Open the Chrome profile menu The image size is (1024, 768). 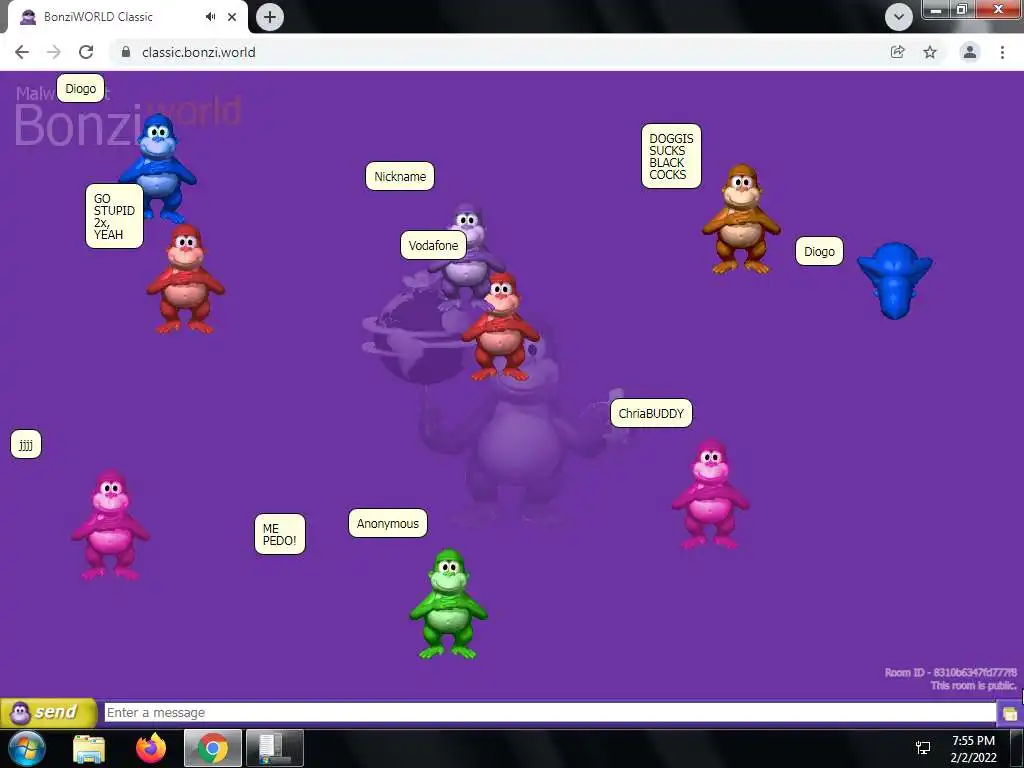(970, 52)
